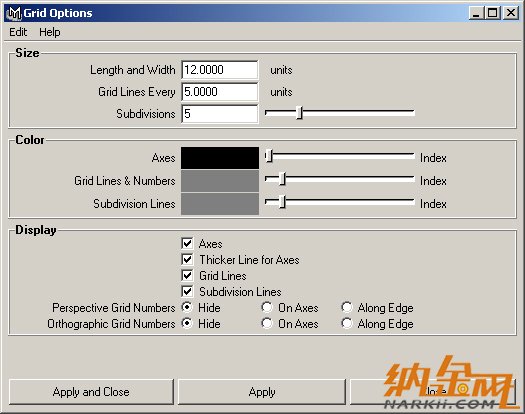Toggle the Axes display checkbox
The height and width of the screenshot is (414, 525).
click(187, 244)
